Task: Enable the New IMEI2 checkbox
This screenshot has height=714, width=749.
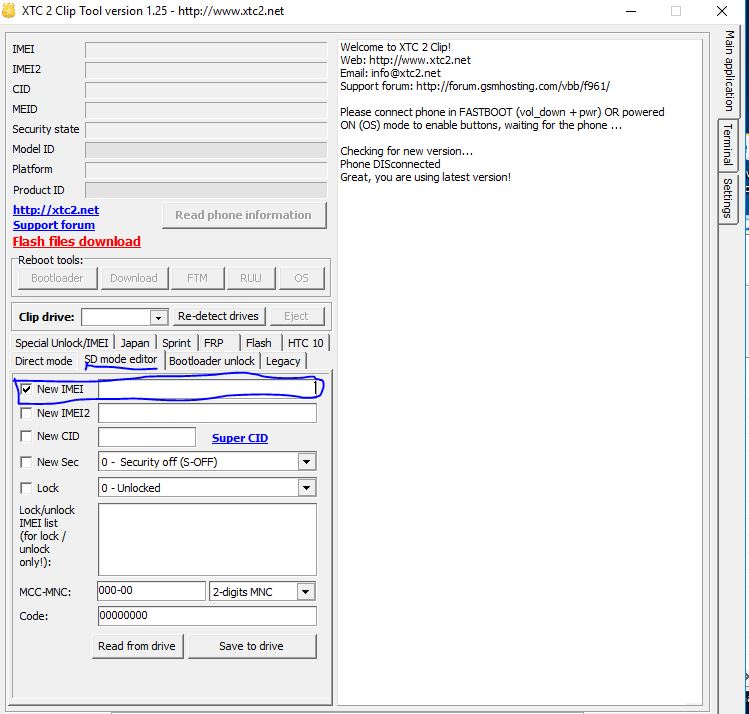Action: click(x=26, y=413)
